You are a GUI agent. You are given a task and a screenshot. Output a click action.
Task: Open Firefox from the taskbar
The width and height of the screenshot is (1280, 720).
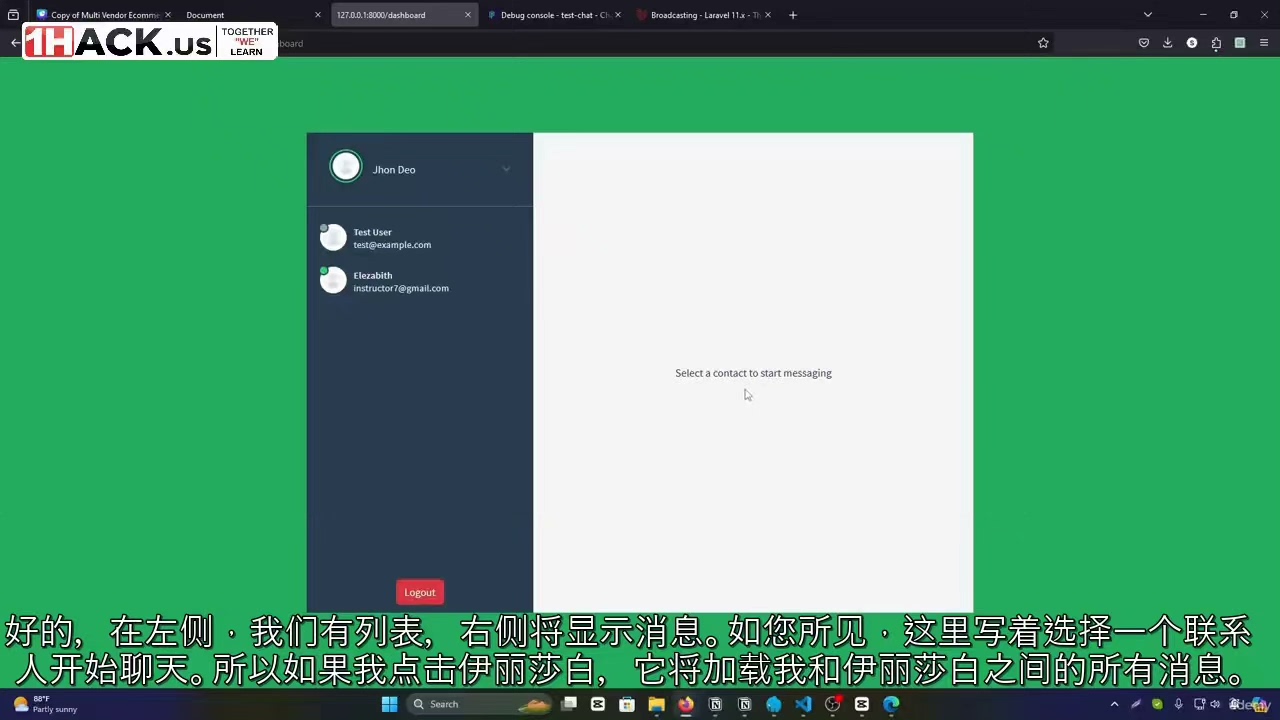pyautogui.click(x=686, y=704)
